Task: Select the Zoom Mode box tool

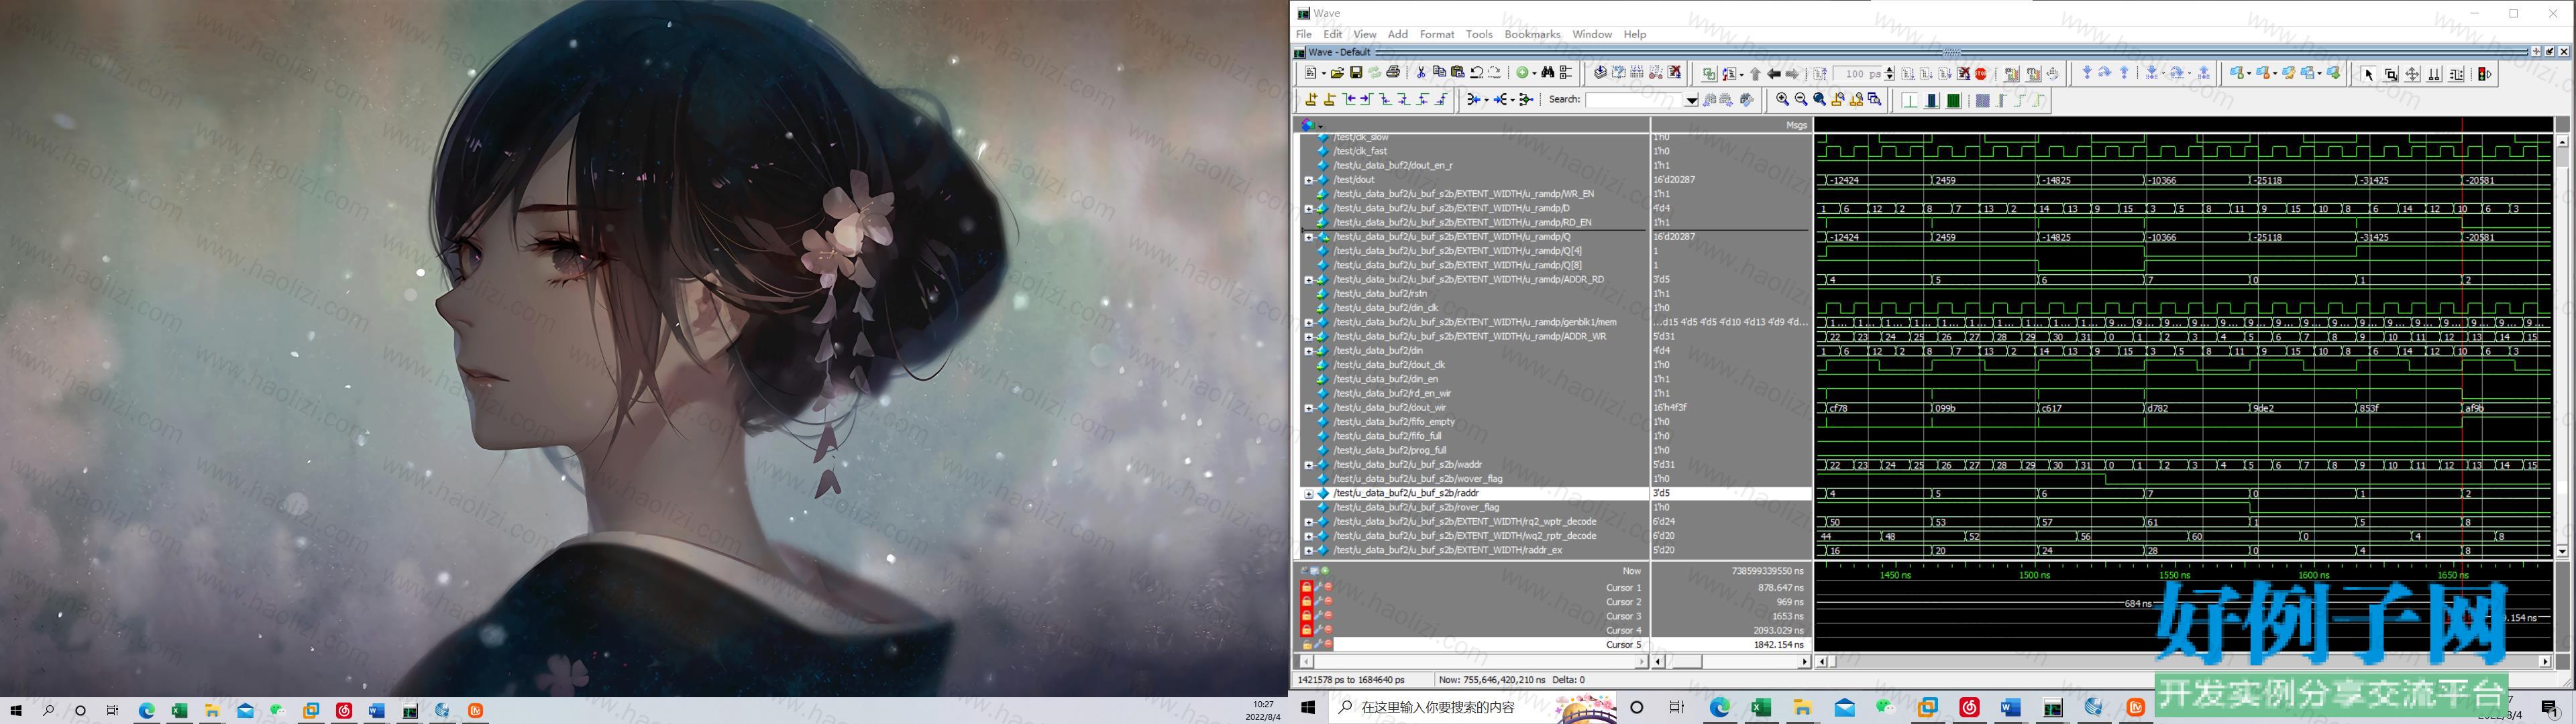Action: 2391,74
